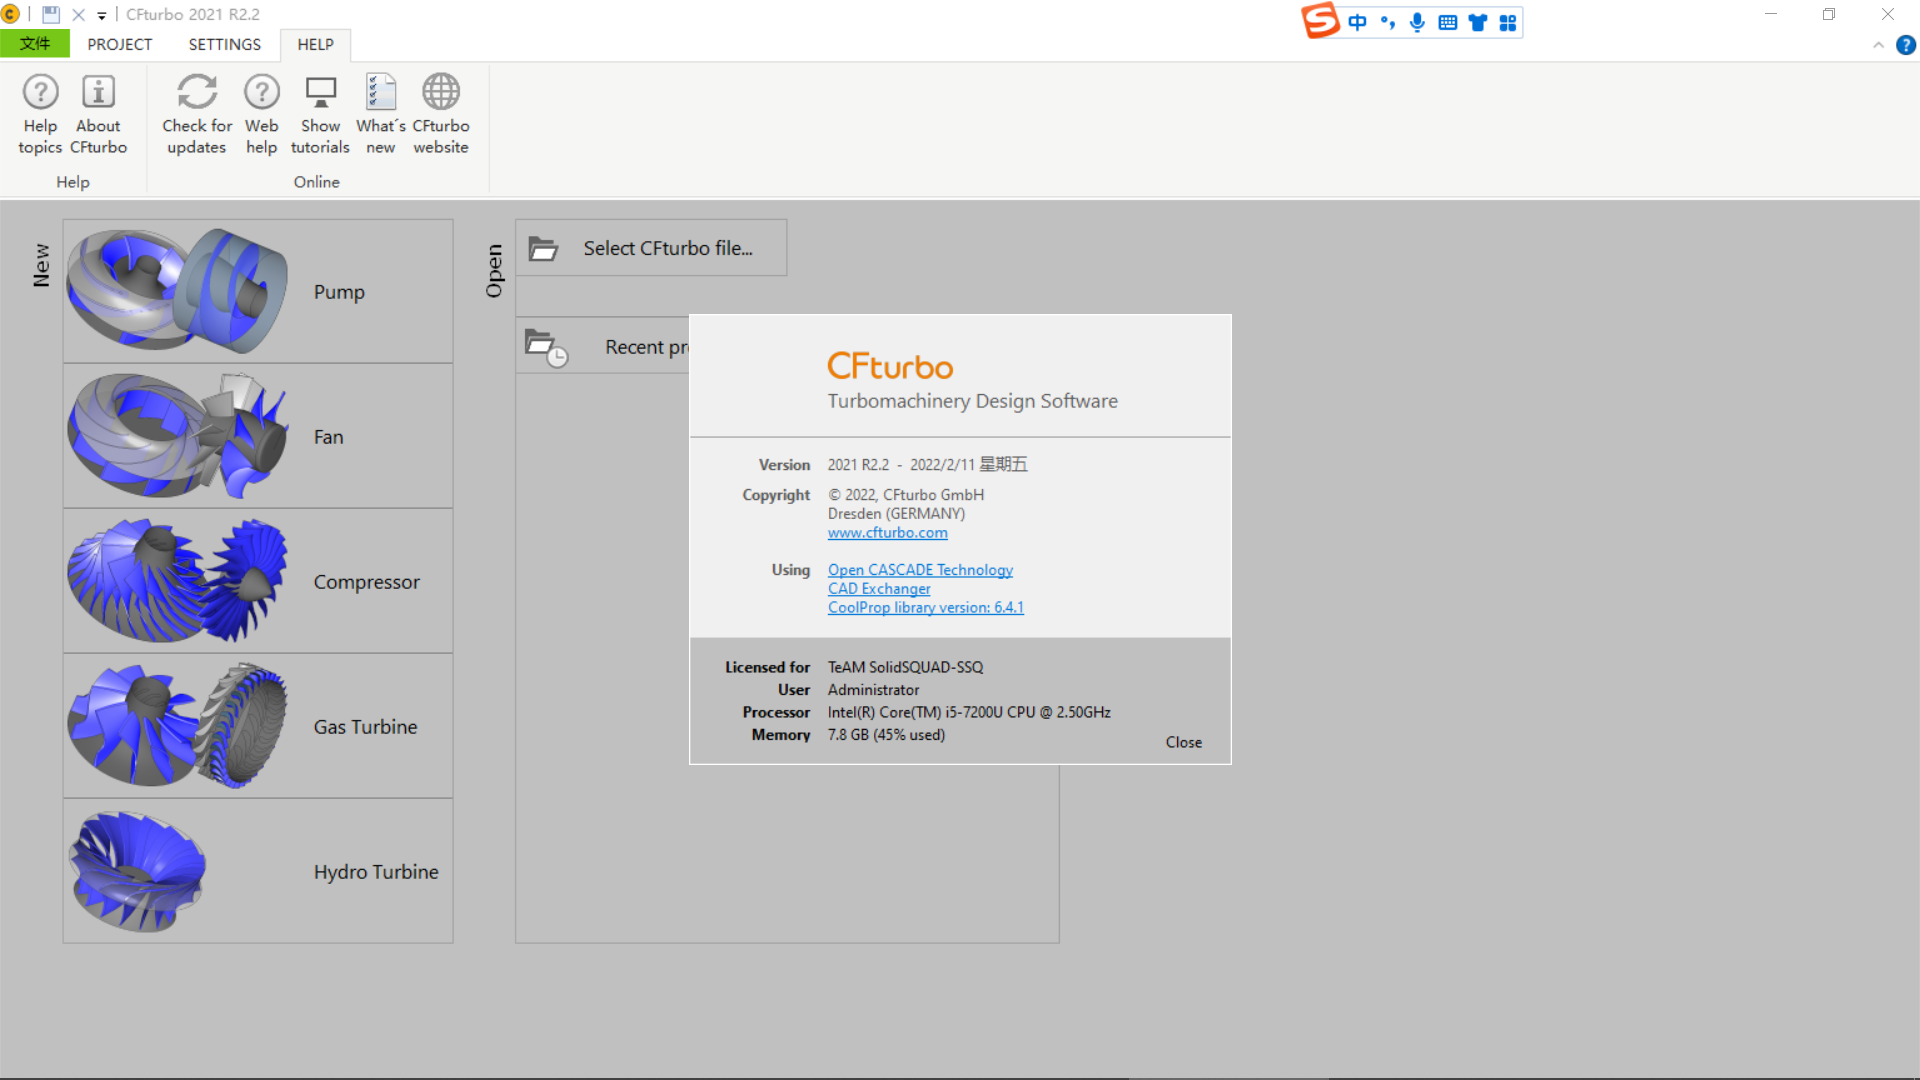Viewport: 1920px width, 1080px height.
Task: Click Select CFturbo file button
Action: [651, 248]
